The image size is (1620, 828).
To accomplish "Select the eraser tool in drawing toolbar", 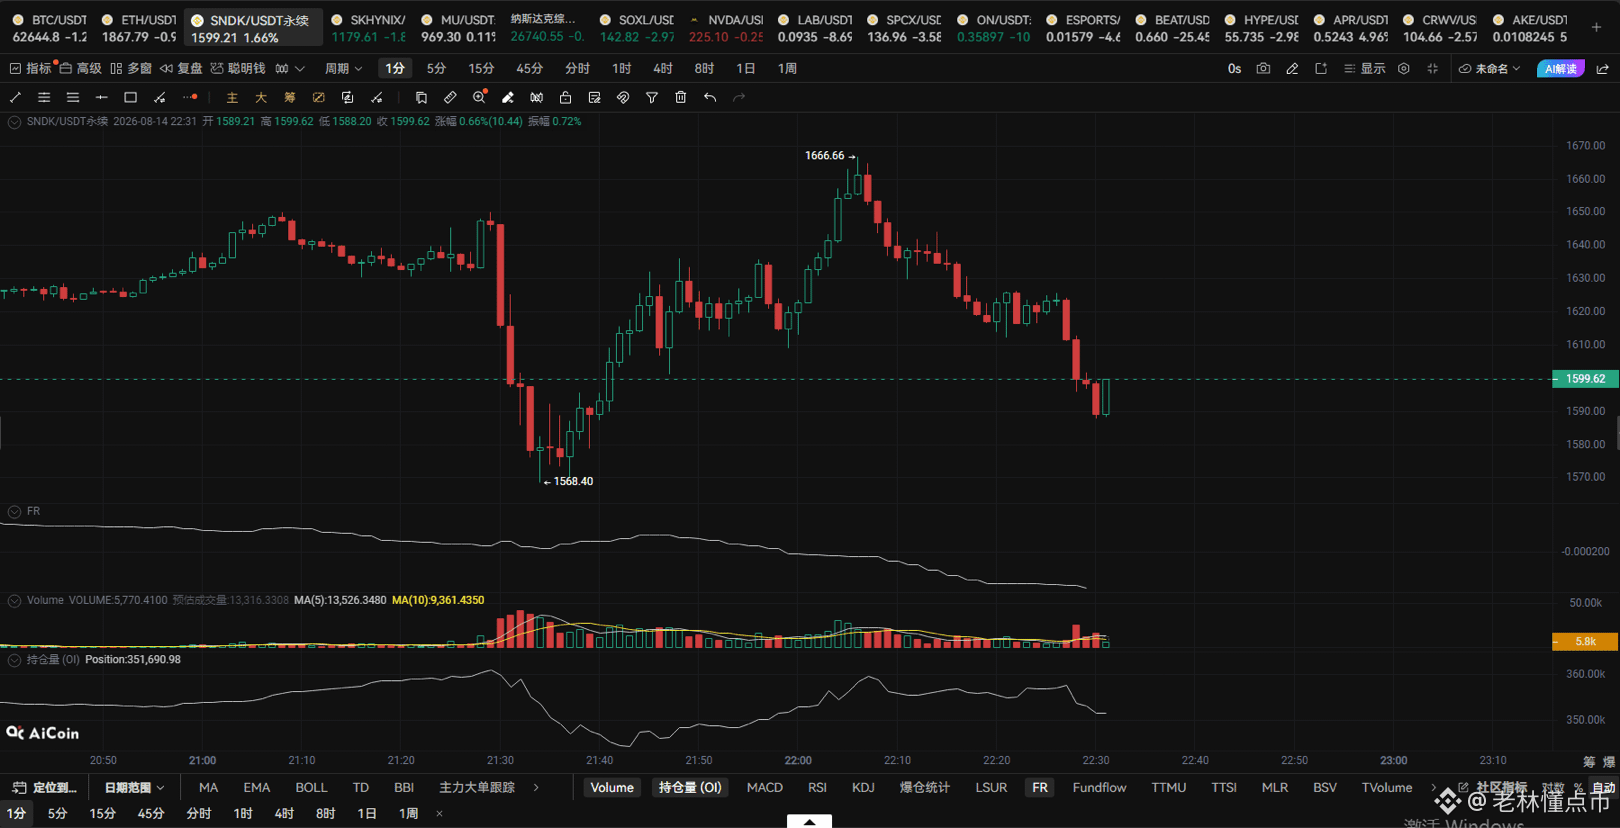I will 508,97.
